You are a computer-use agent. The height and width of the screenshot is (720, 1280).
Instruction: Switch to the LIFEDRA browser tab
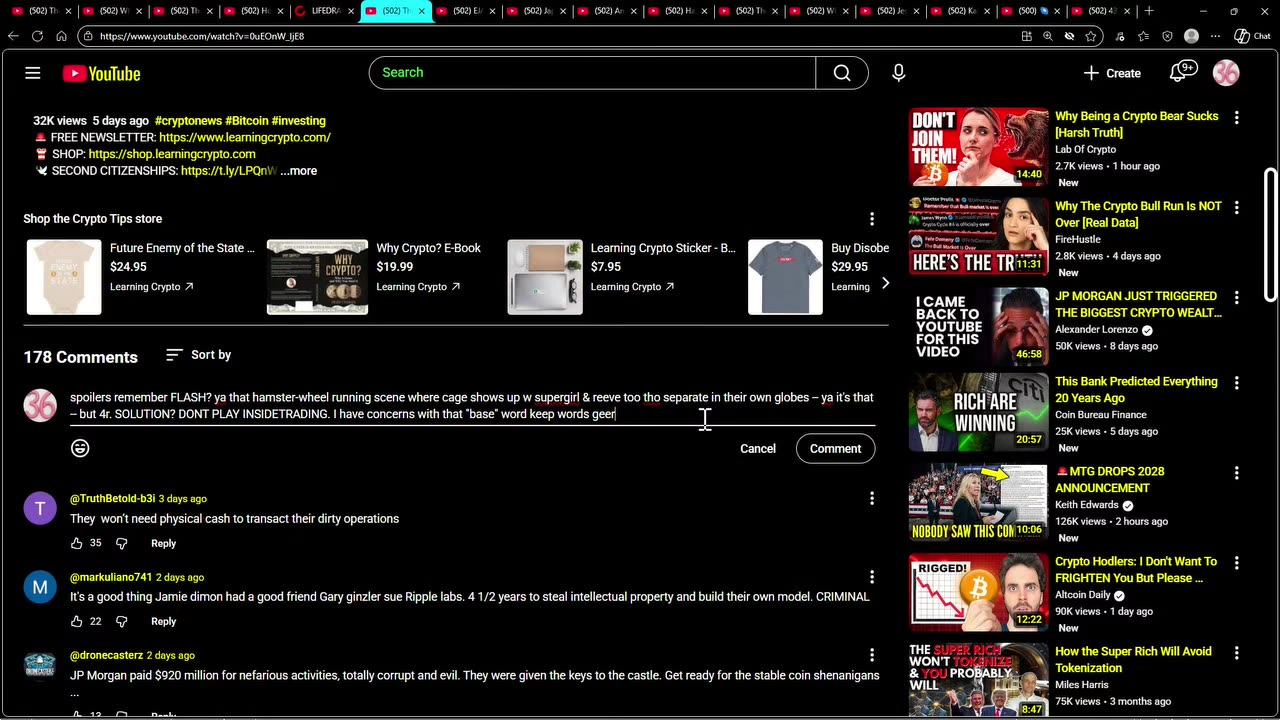point(325,11)
